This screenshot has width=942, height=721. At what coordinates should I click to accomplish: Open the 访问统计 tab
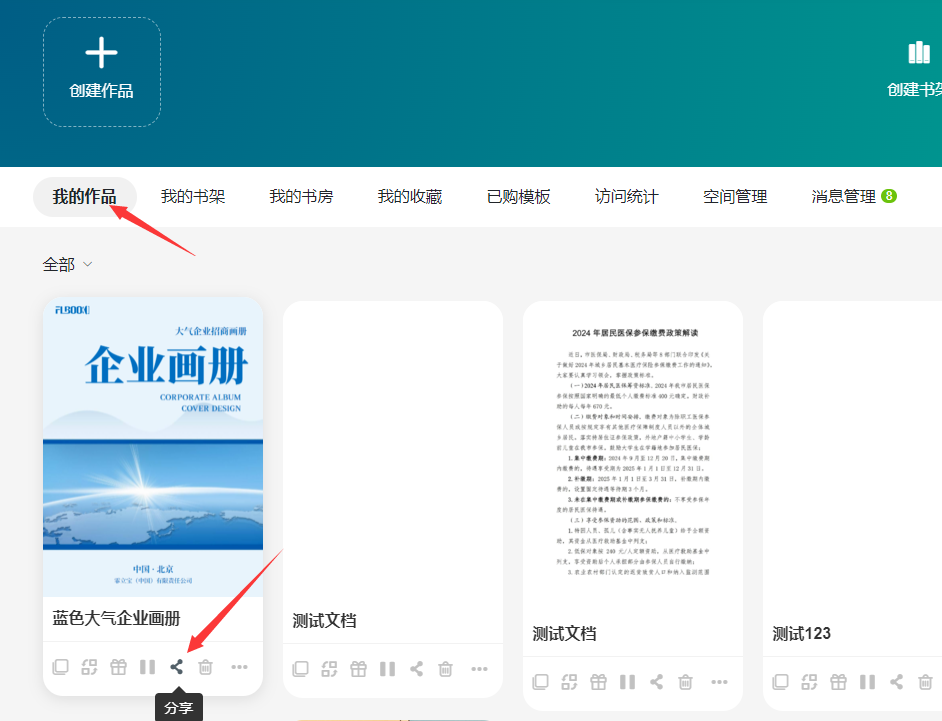click(626, 197)
